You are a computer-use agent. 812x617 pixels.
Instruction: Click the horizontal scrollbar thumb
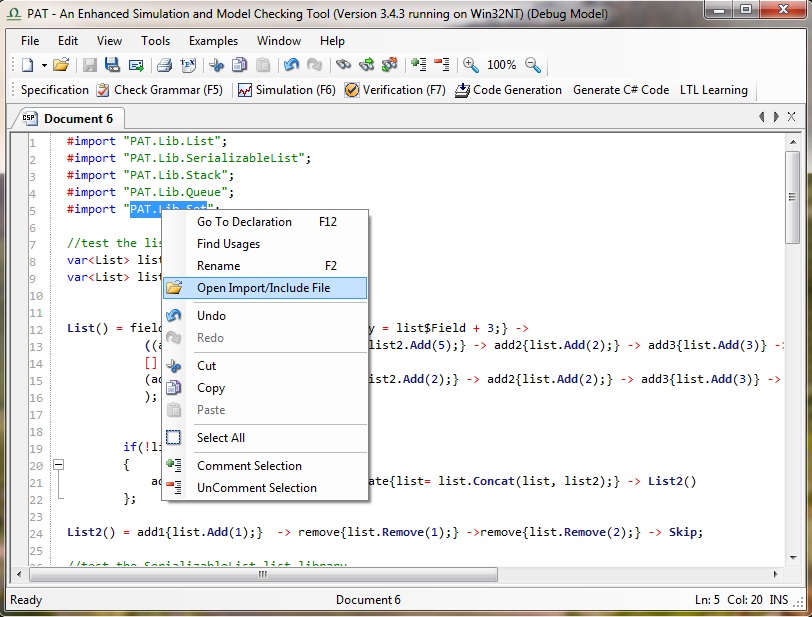(264, 575)
